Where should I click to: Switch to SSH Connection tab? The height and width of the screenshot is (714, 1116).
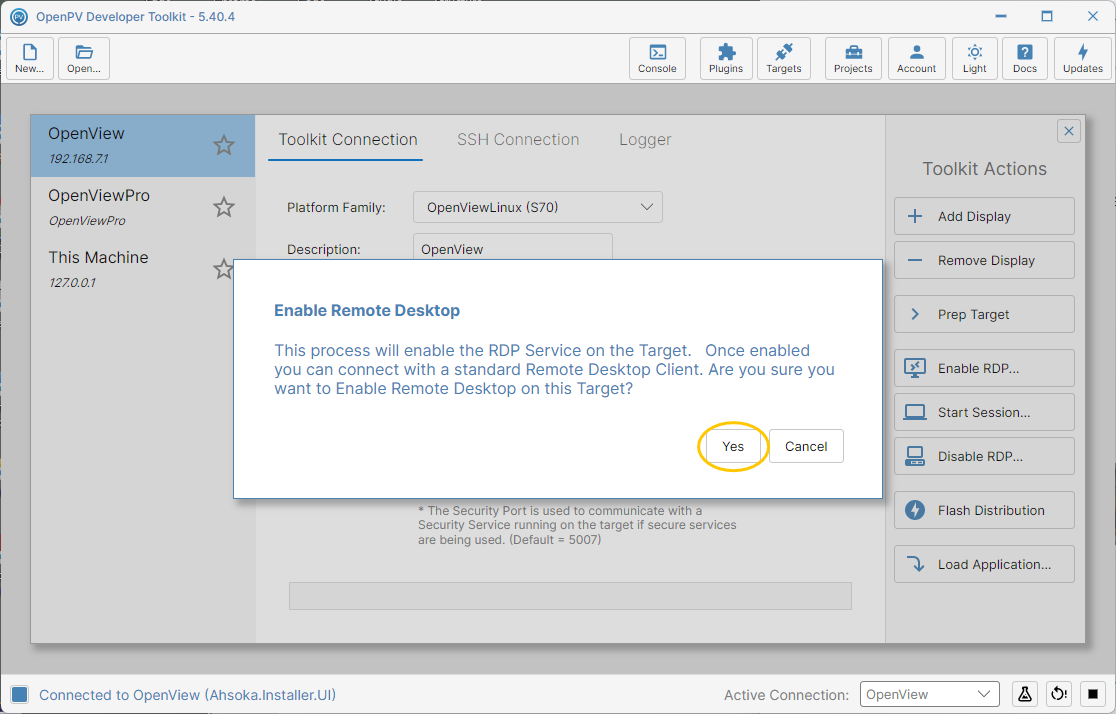coord(518,140)
